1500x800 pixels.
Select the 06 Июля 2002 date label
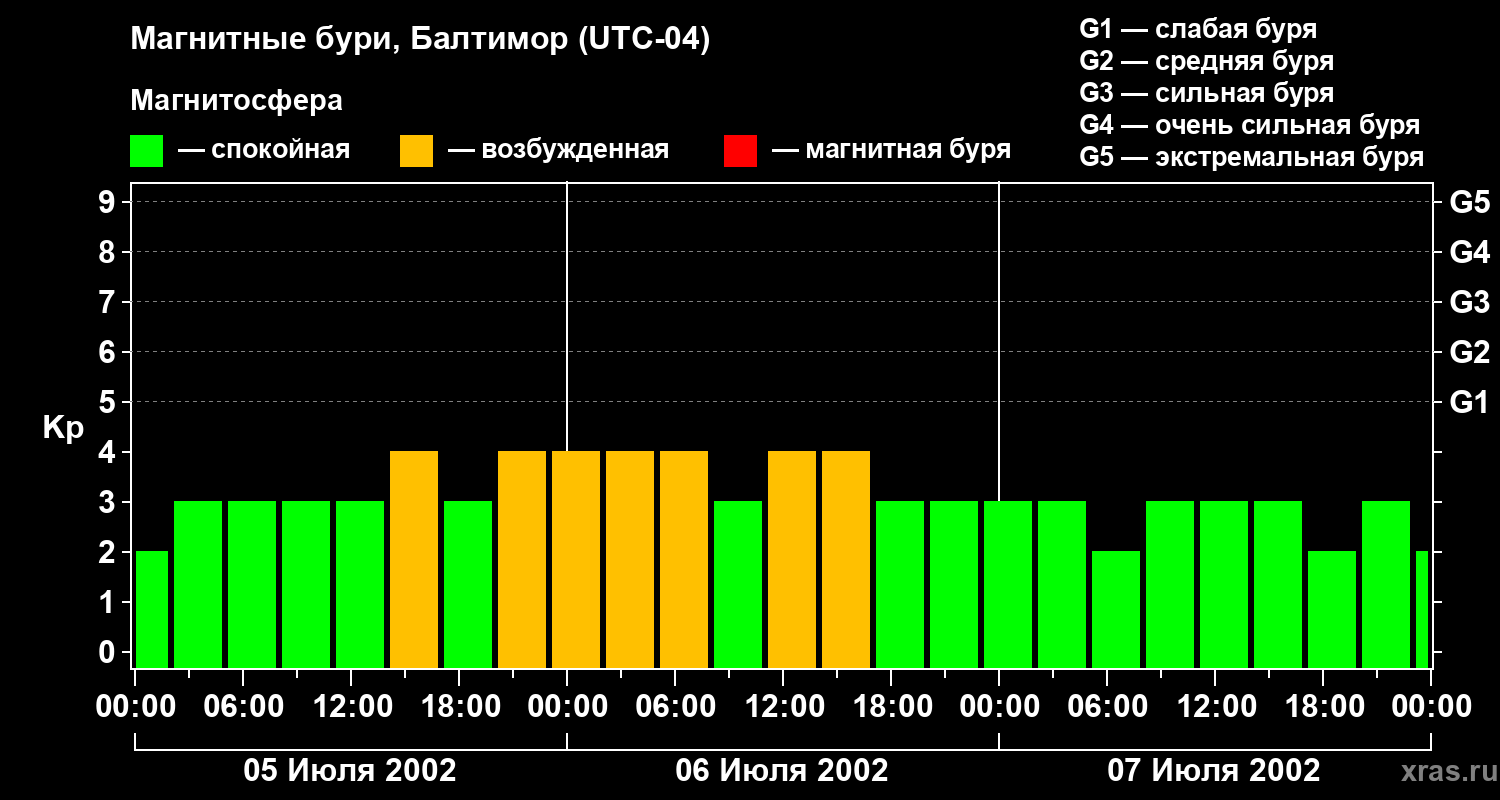click(x=782, y=771)
